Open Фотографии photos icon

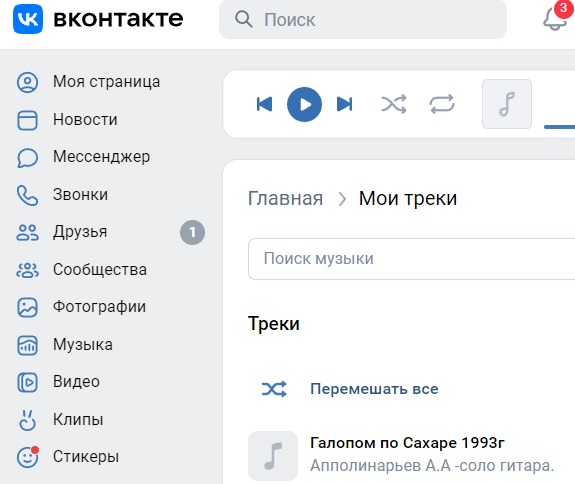tap(27, 307)
